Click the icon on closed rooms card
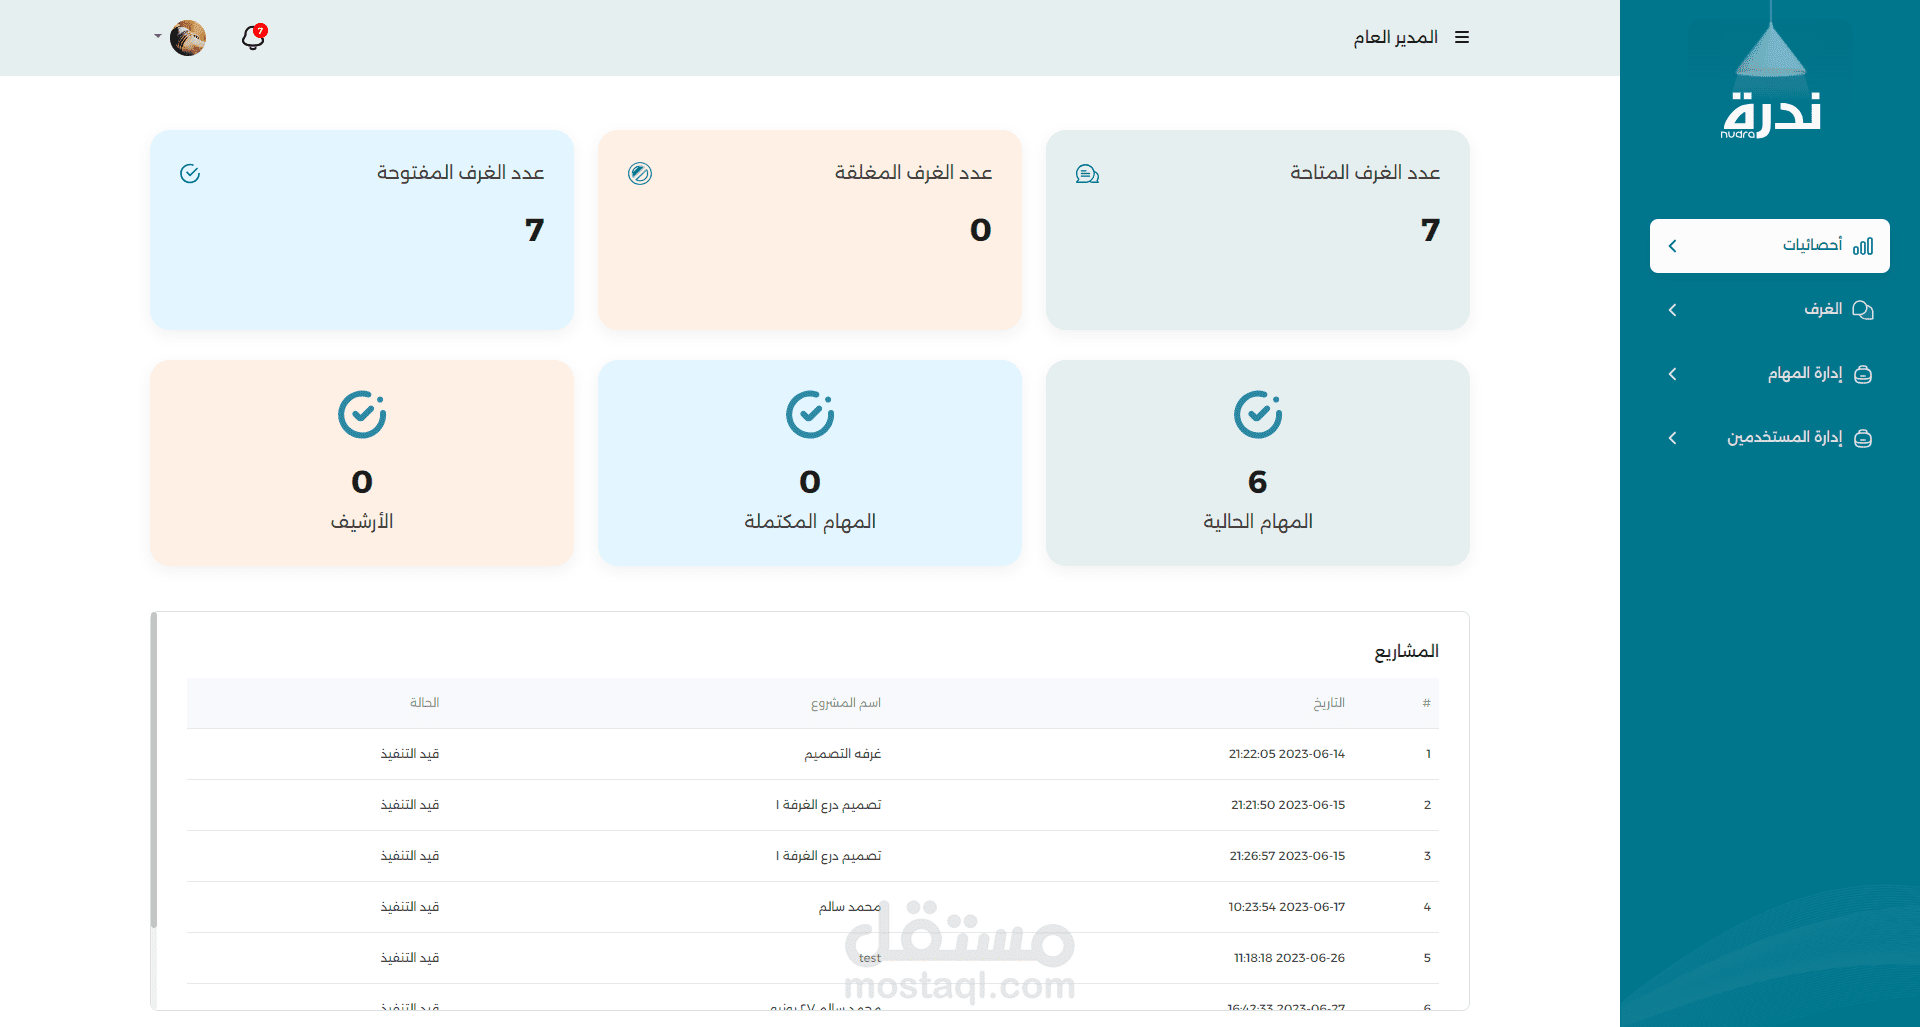Screen dimensions: 1920x1027 [x=640, y=174]
